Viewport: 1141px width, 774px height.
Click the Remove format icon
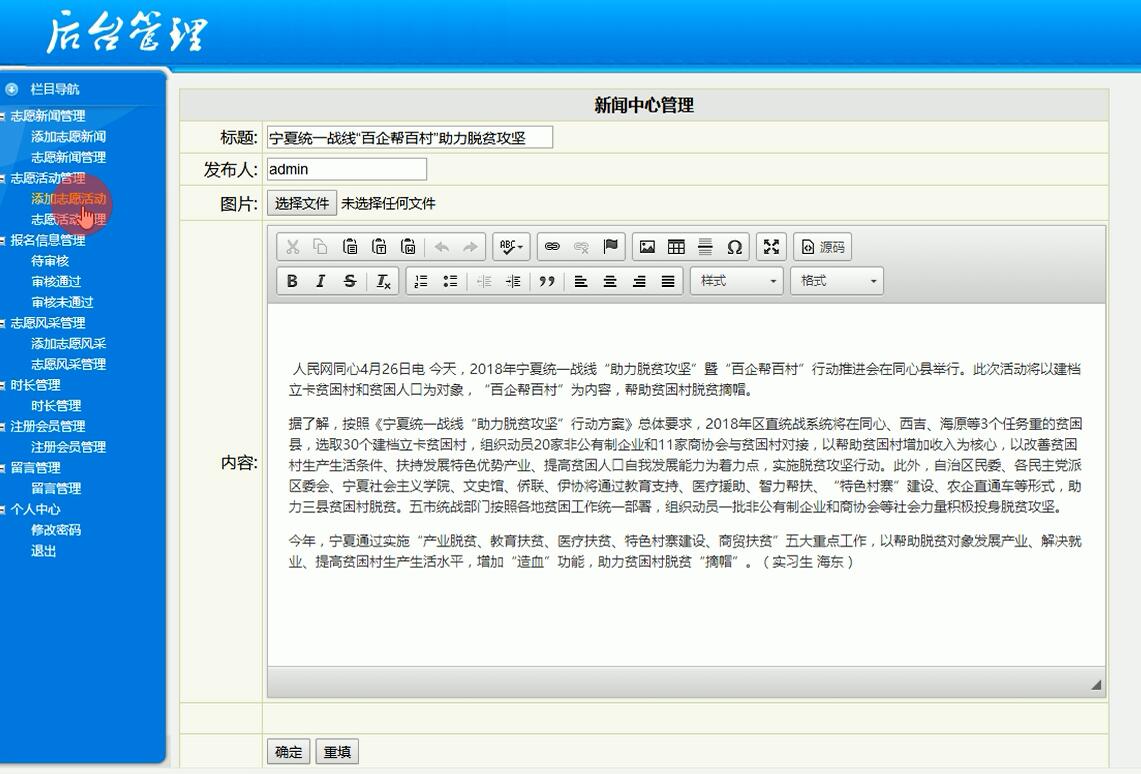tap(383, 281)
